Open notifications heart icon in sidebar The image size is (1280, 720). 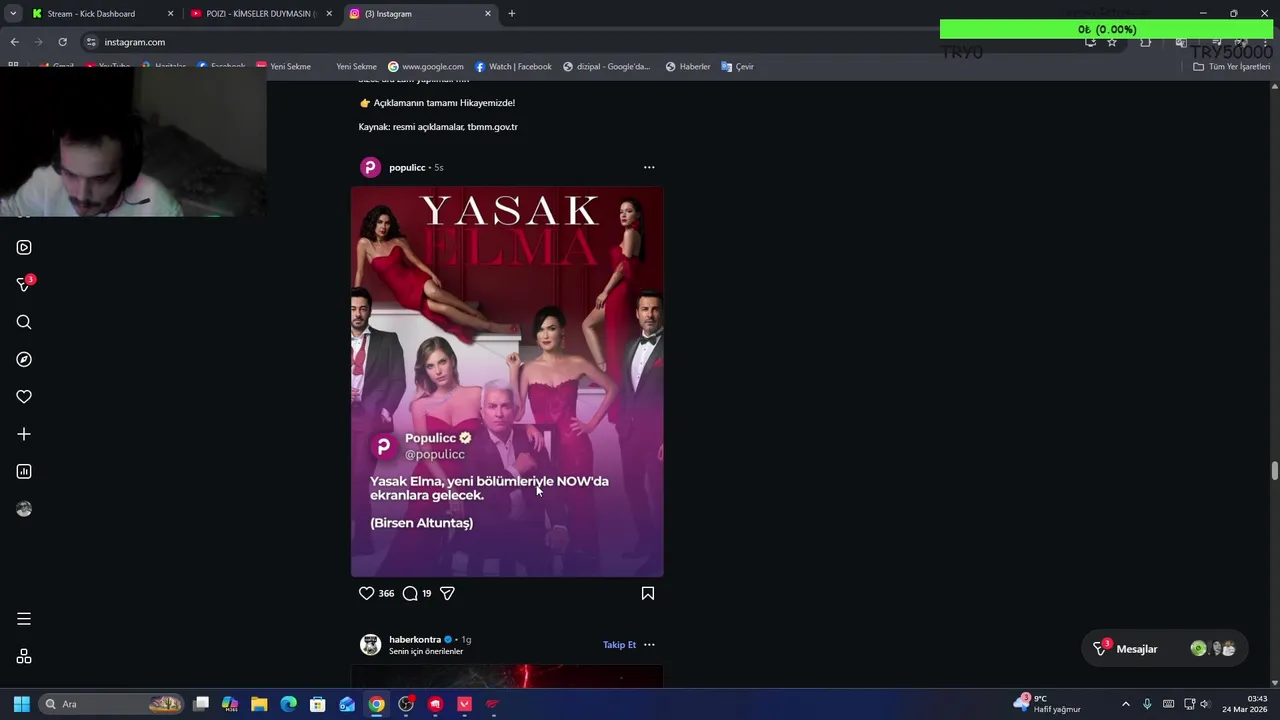pos(24,397)
